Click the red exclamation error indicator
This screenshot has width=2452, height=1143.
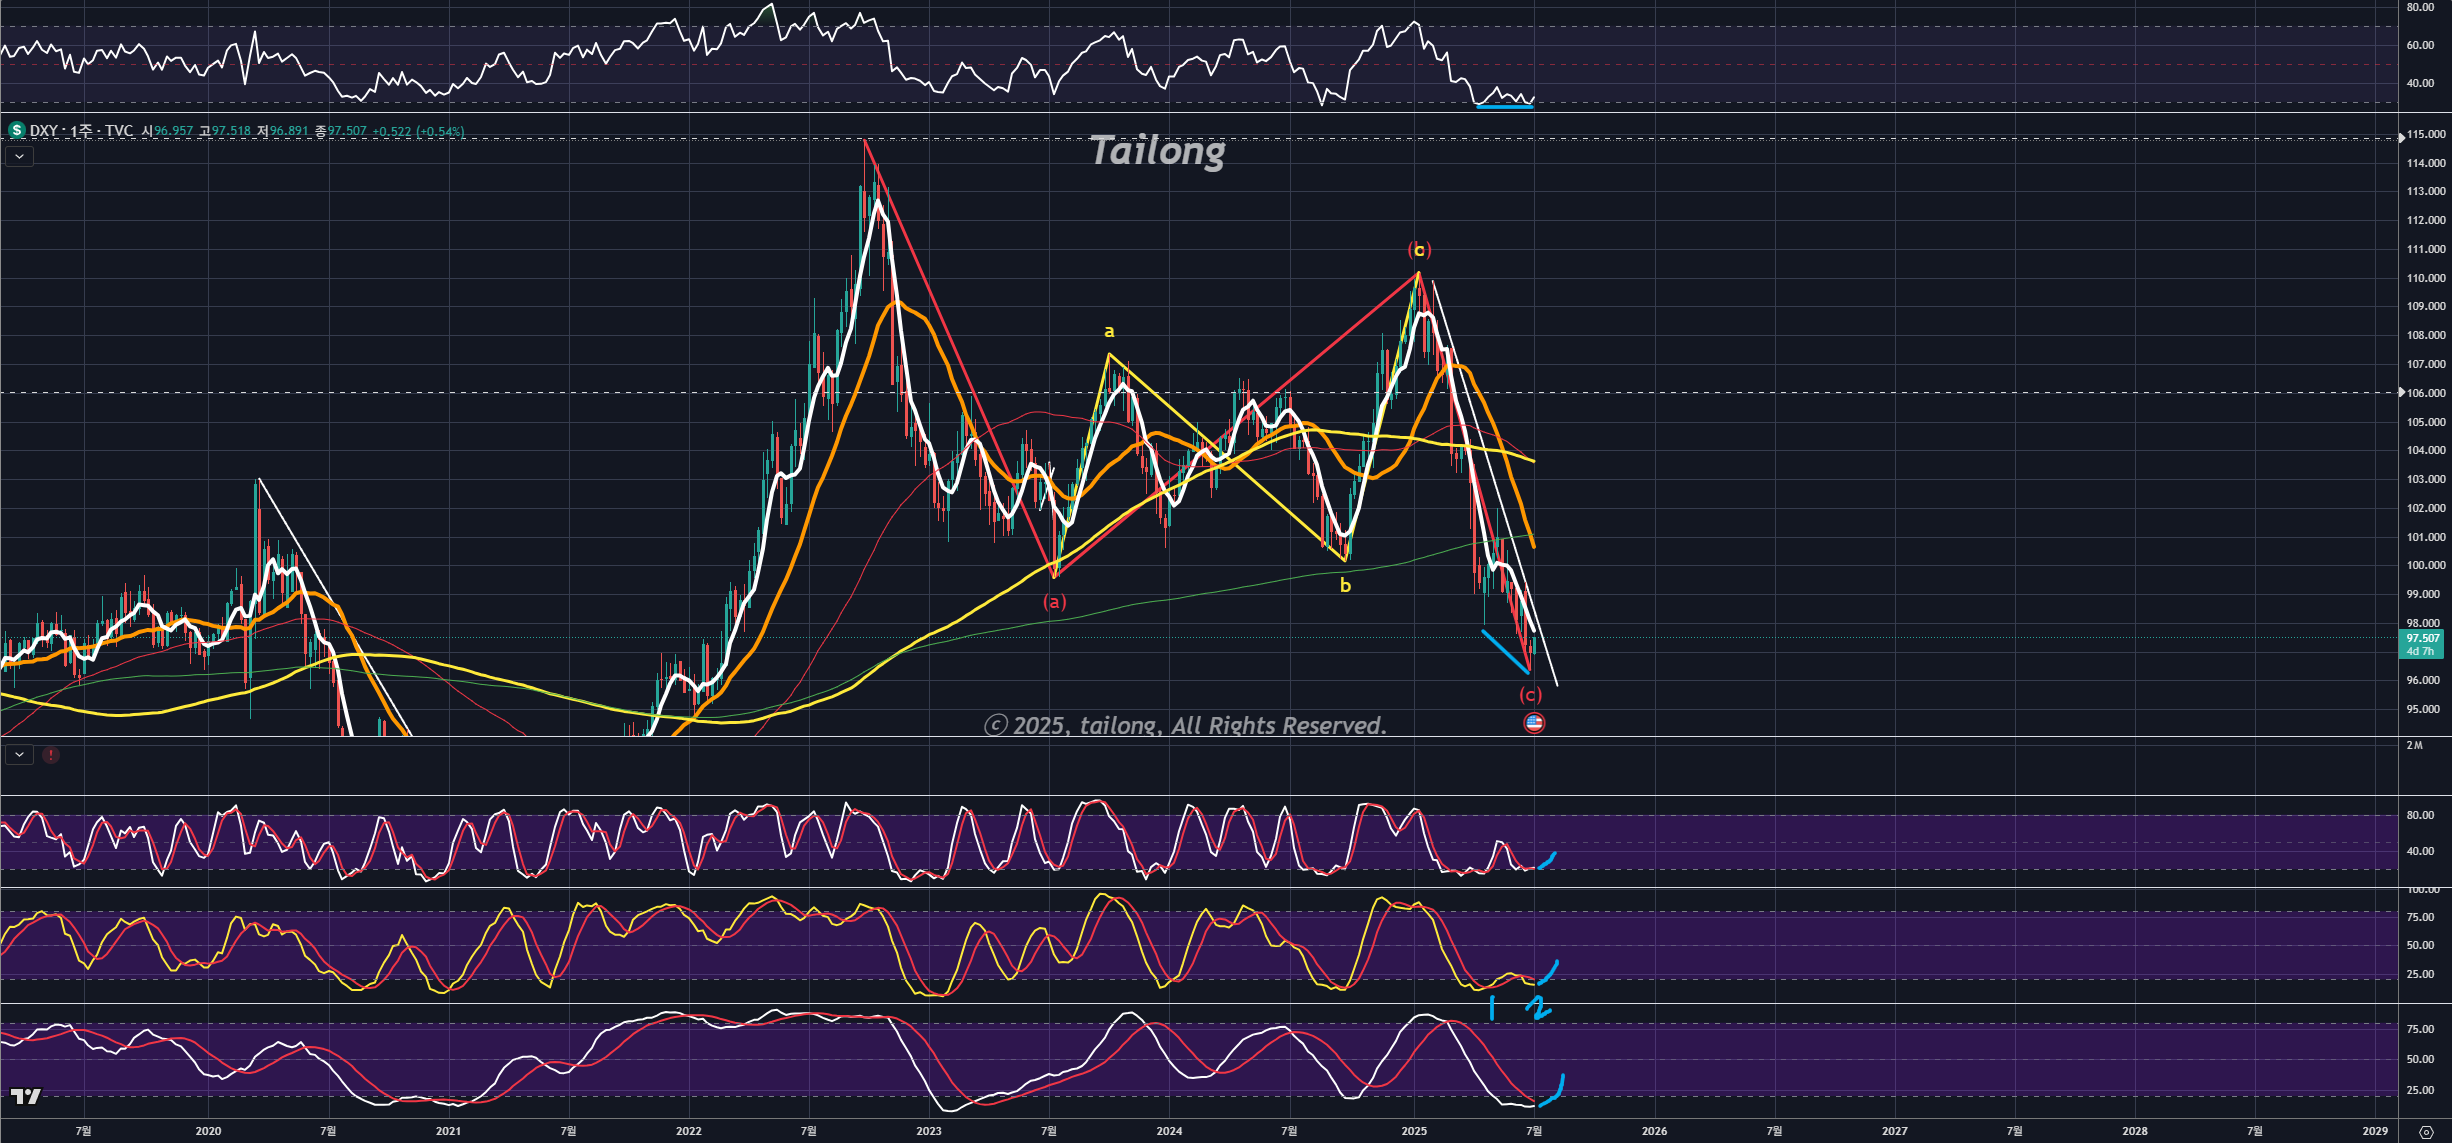pos(51,755)
